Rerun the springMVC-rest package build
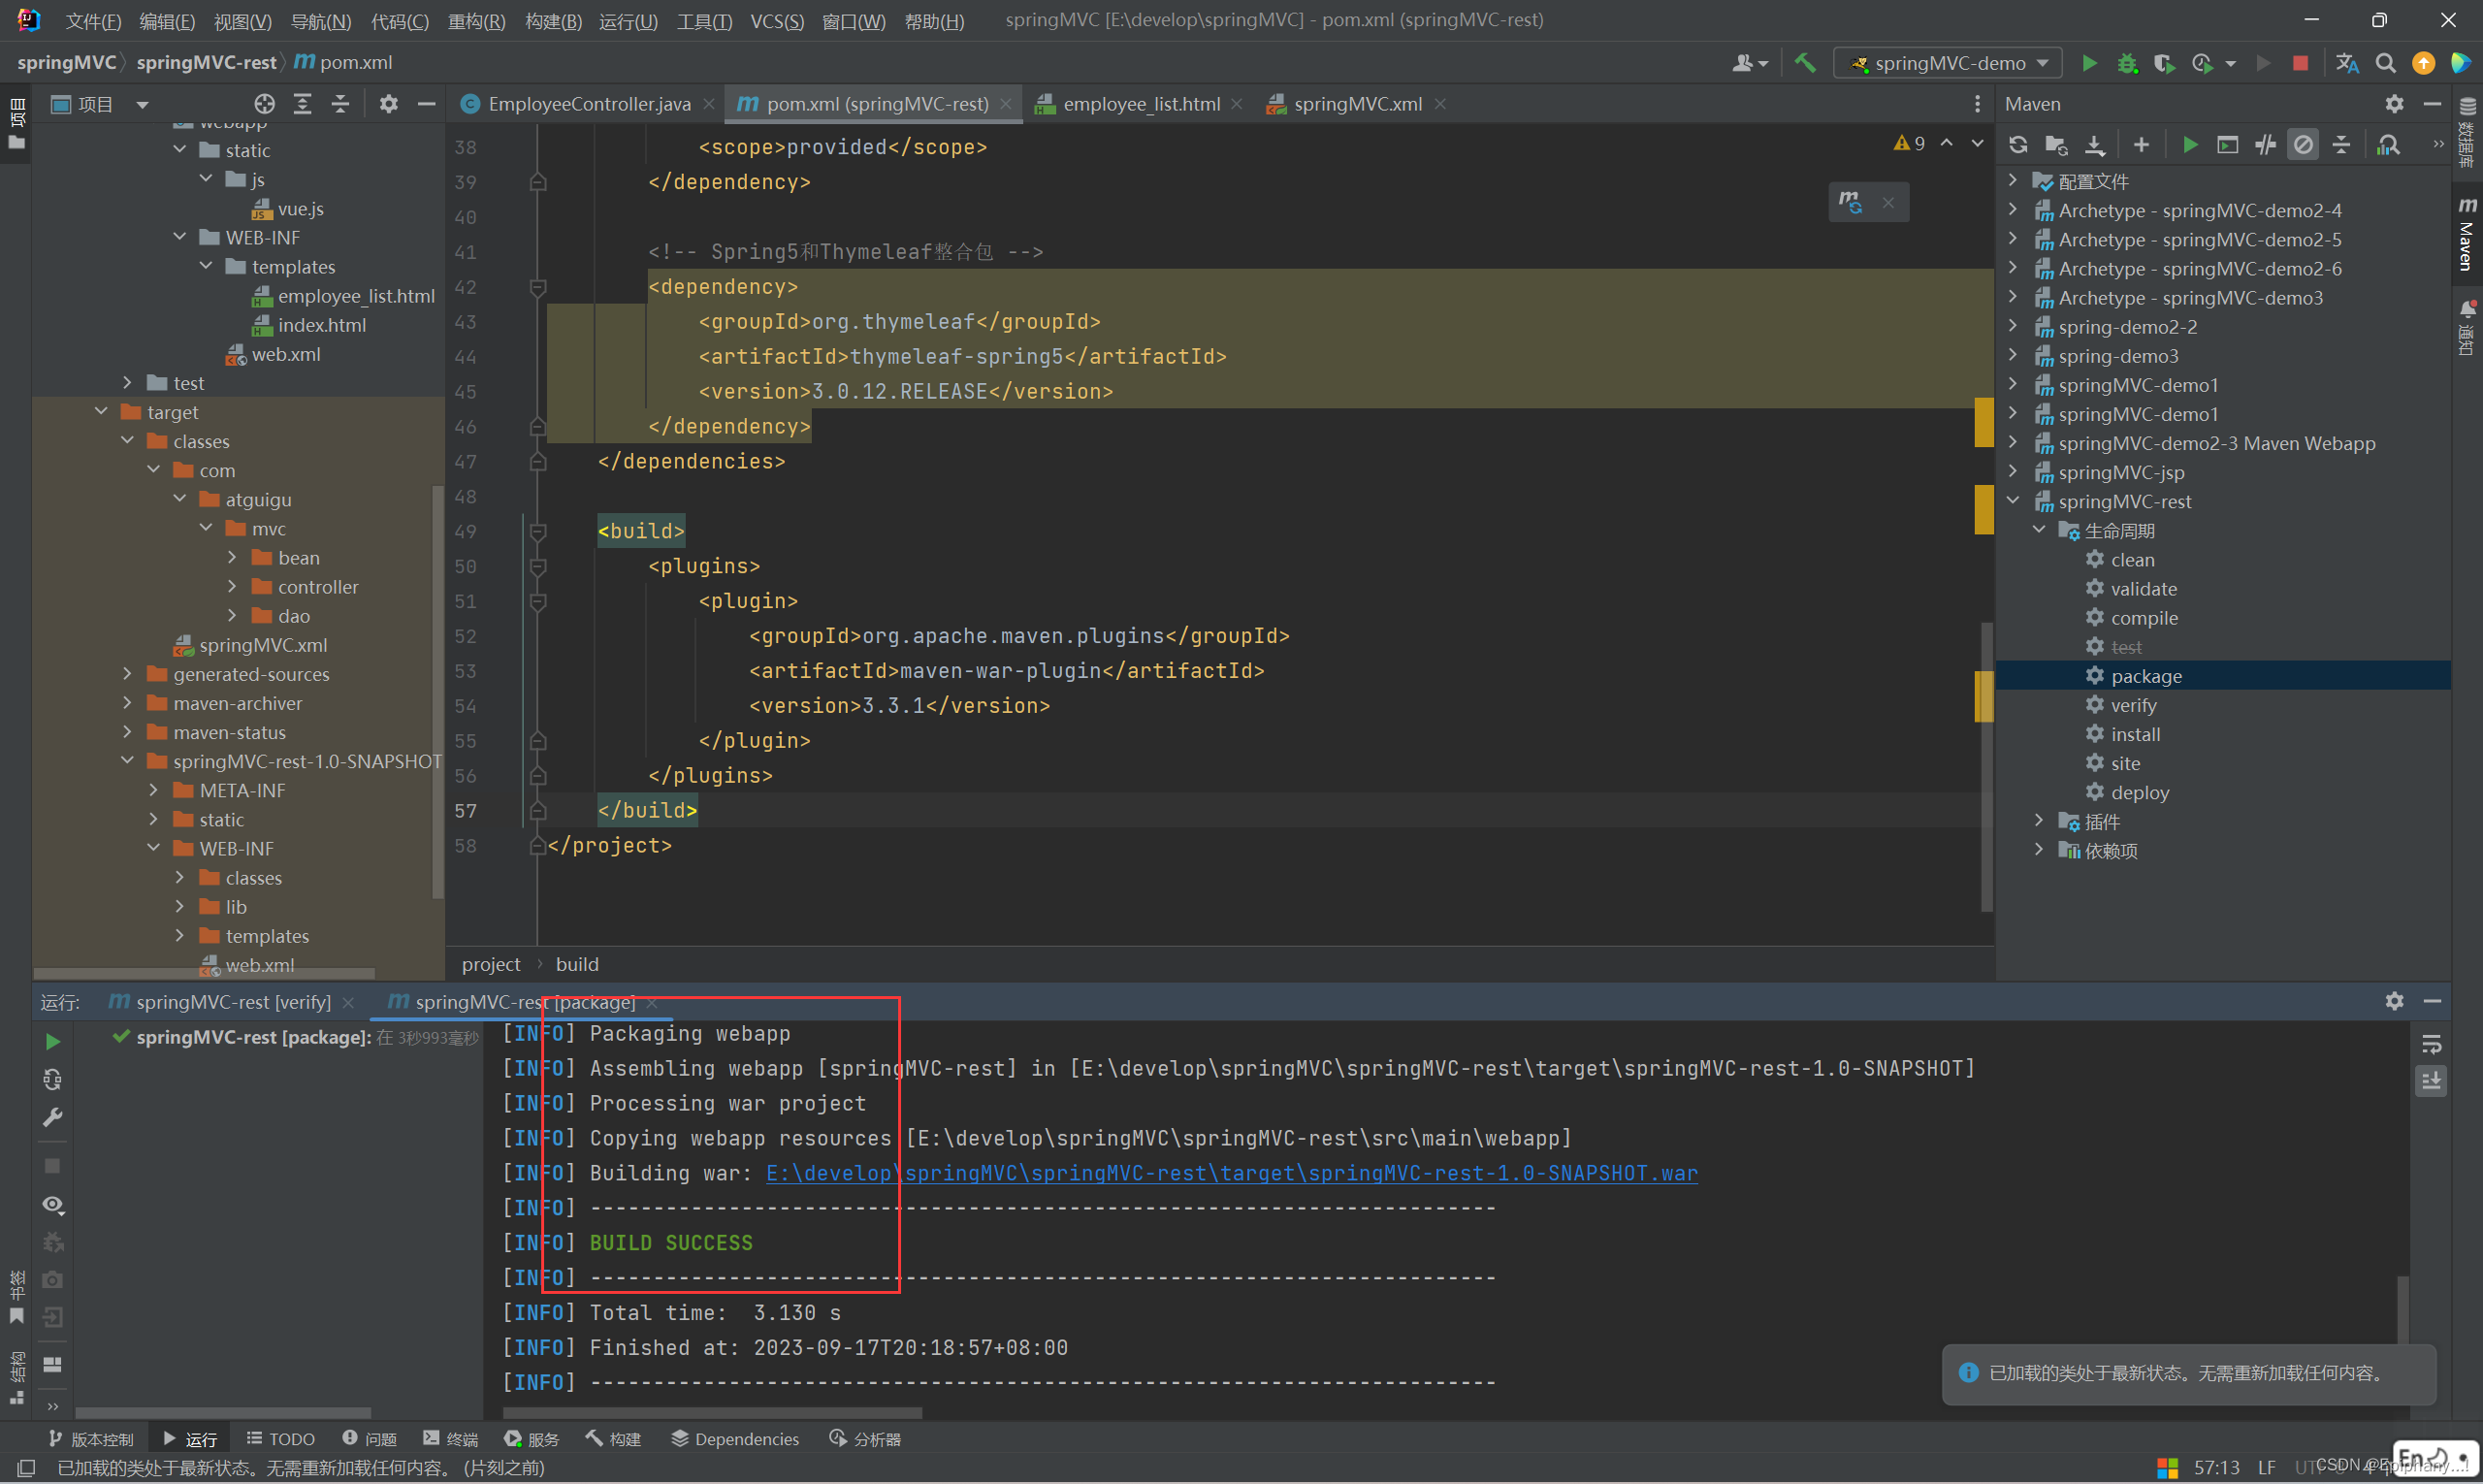Viewport: 2483px width, 1484px height. [x=53, y=1042]
